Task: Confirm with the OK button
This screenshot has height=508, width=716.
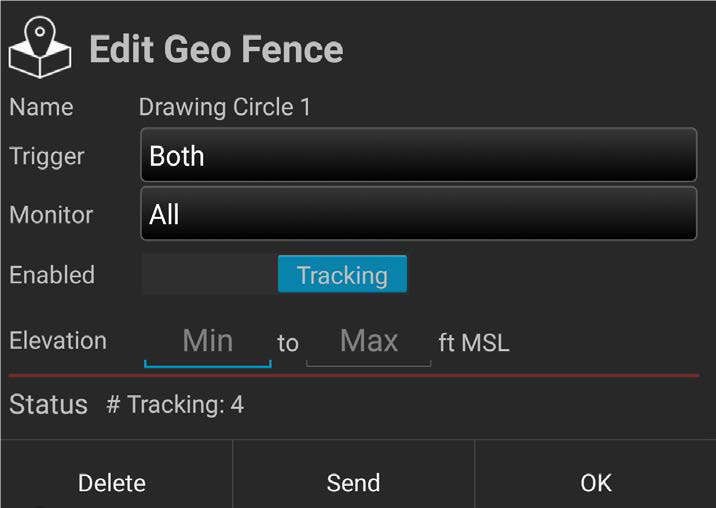Action: click(596, 483)
